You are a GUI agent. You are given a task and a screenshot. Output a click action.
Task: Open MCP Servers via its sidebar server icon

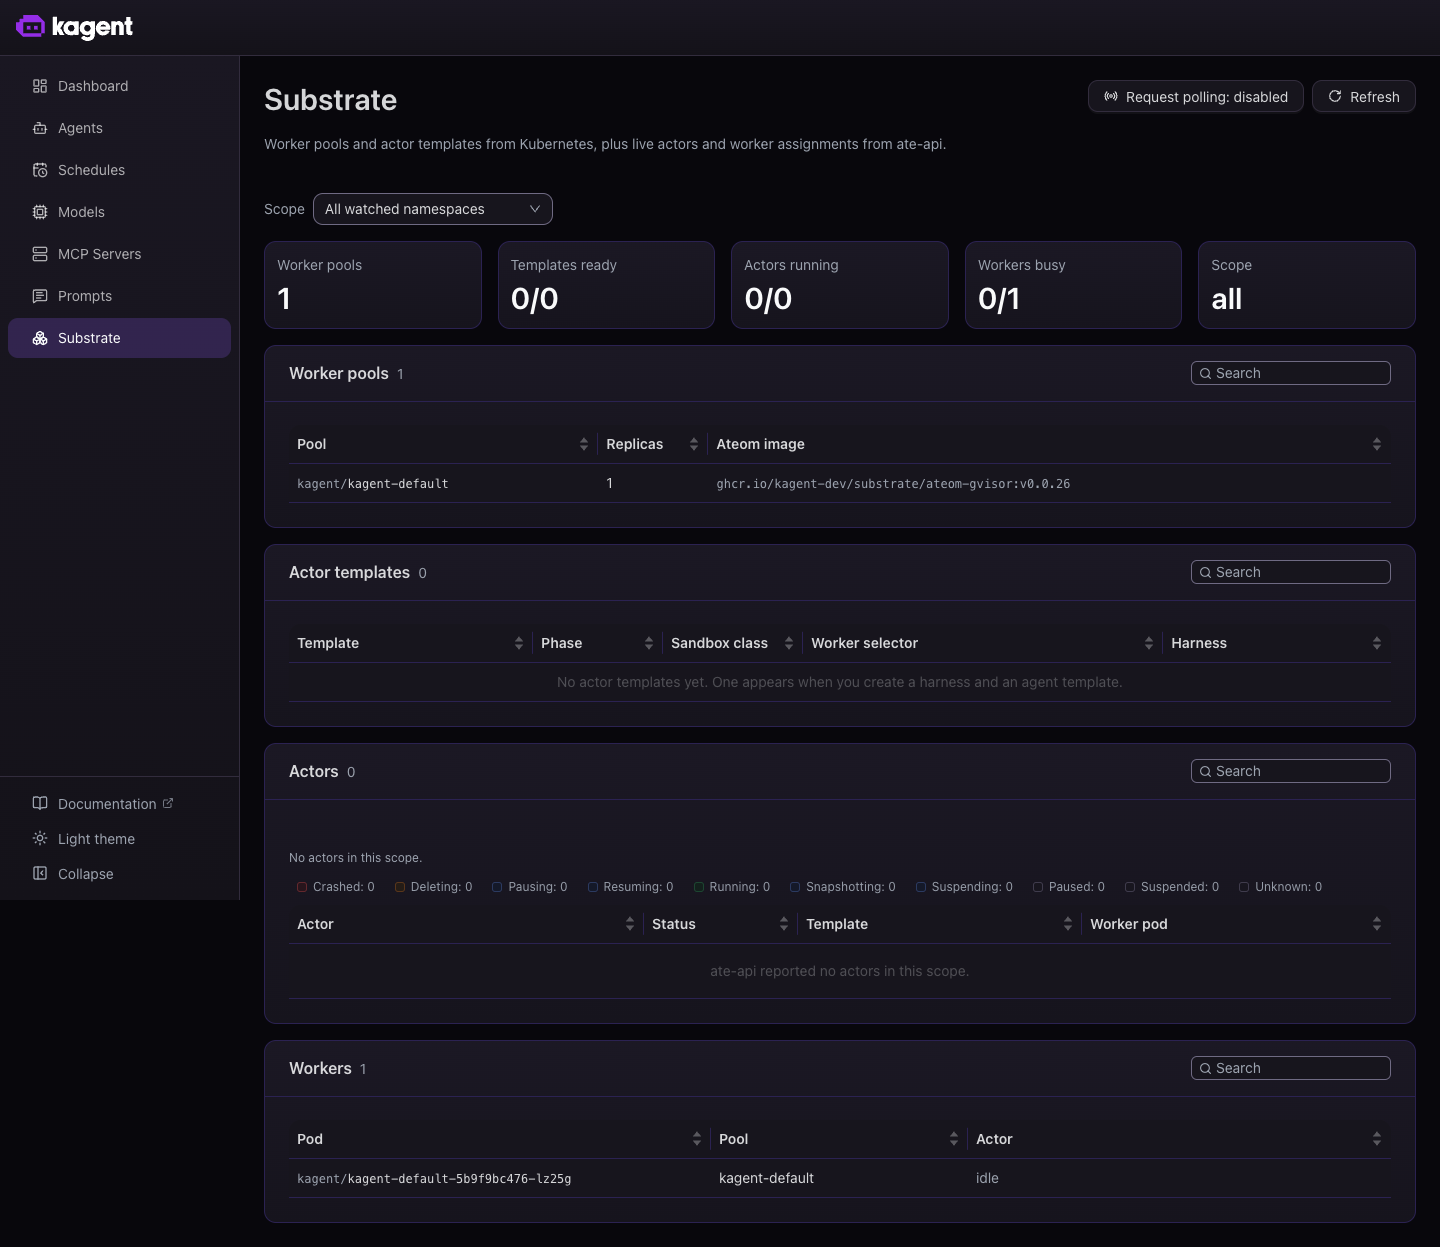[x=40, y=254]
